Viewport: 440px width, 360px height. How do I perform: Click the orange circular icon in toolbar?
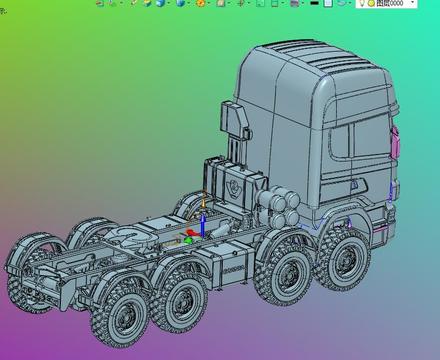coord(201,3)
